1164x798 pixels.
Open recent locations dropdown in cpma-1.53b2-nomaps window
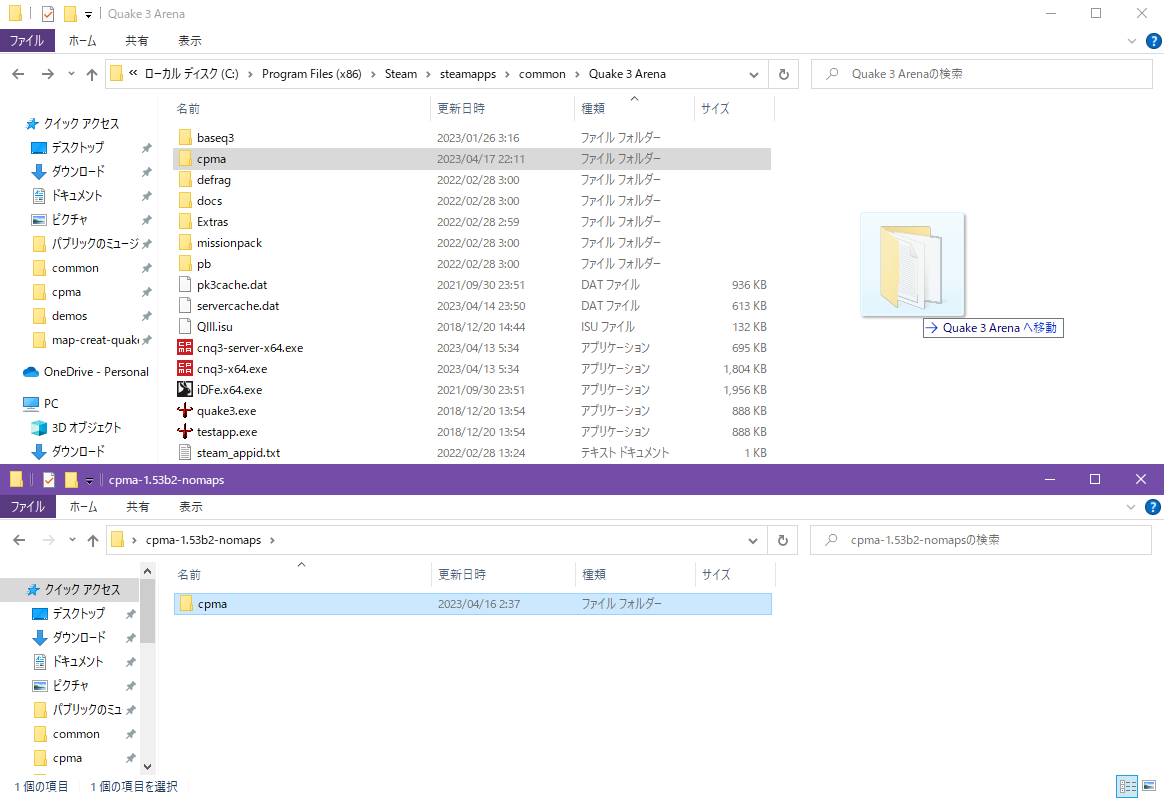click(x=72, y=540)
